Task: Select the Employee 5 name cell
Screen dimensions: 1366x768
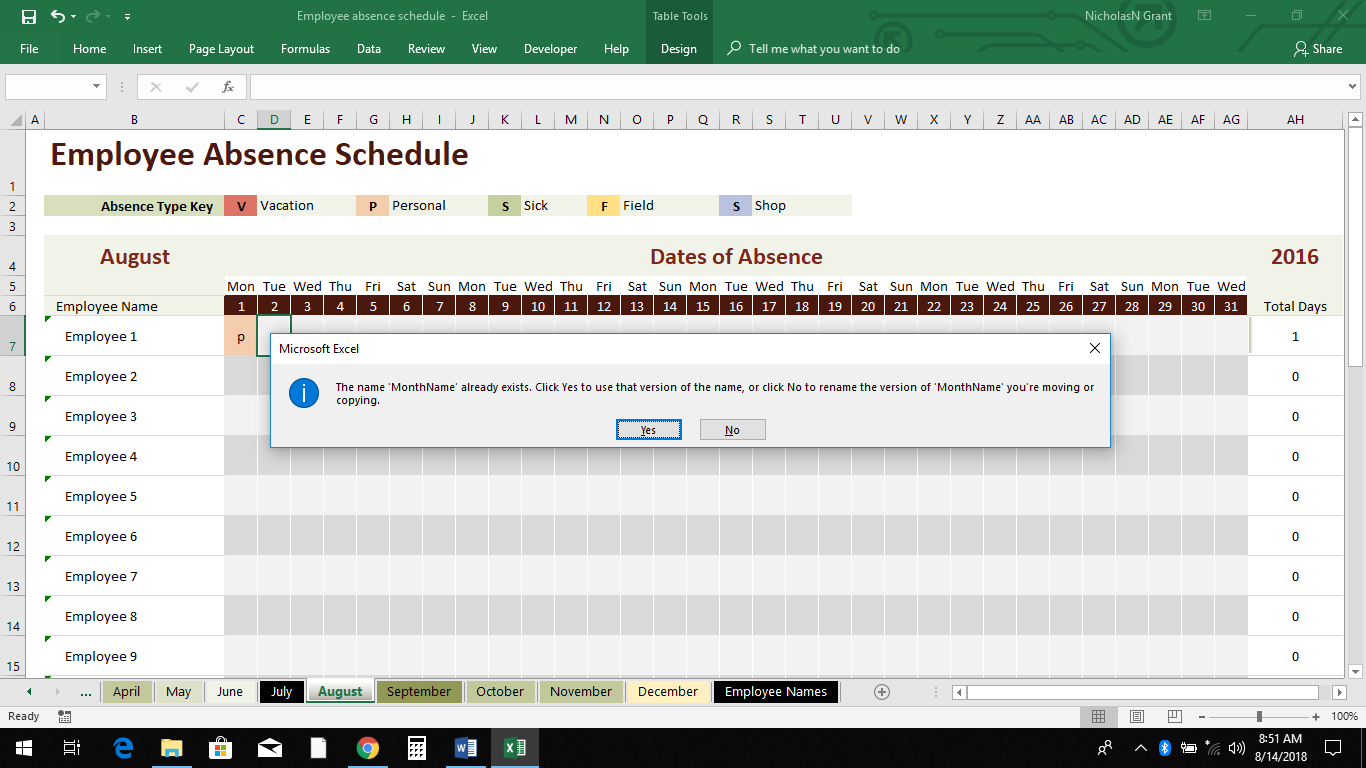Action: tap(135, 496)
